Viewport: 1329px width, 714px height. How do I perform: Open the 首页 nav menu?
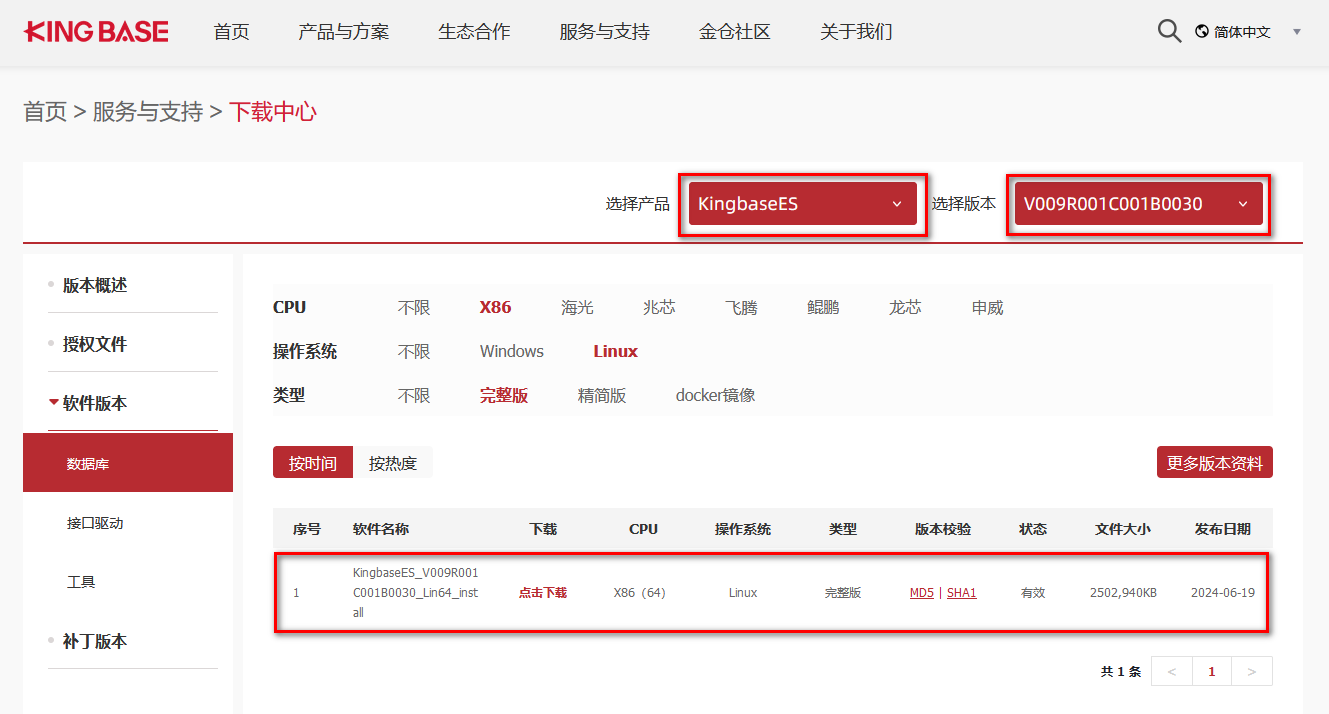[x=231, y=32]
